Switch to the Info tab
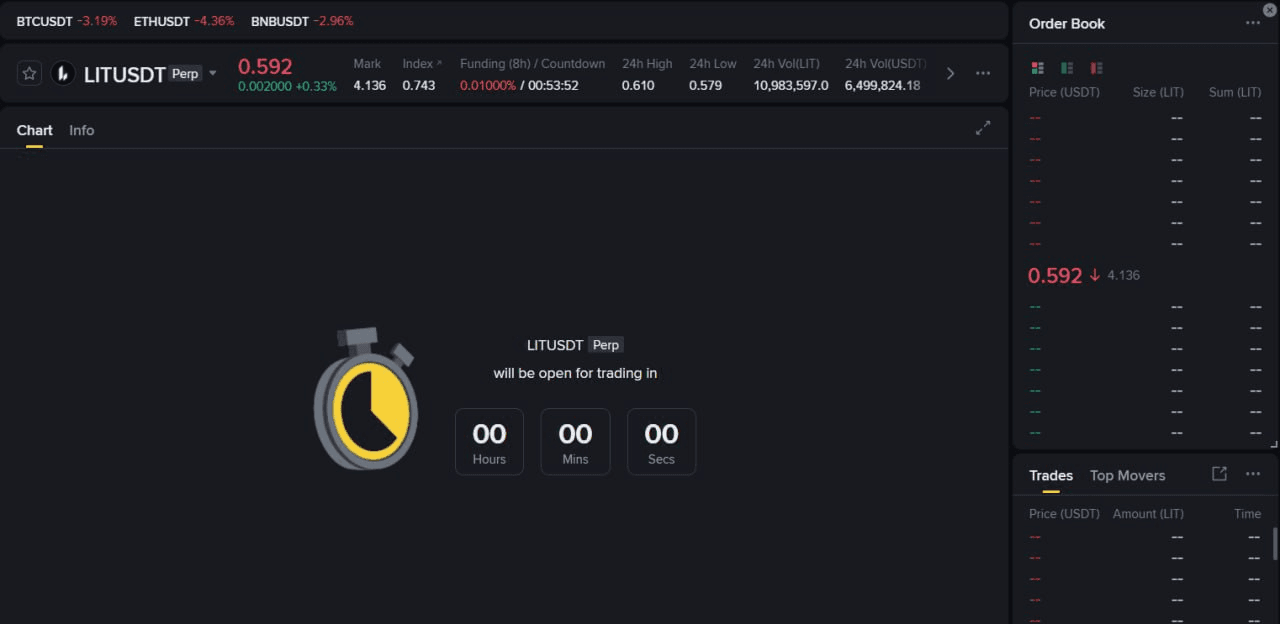The image size is (1280, 624). point(82,130)
